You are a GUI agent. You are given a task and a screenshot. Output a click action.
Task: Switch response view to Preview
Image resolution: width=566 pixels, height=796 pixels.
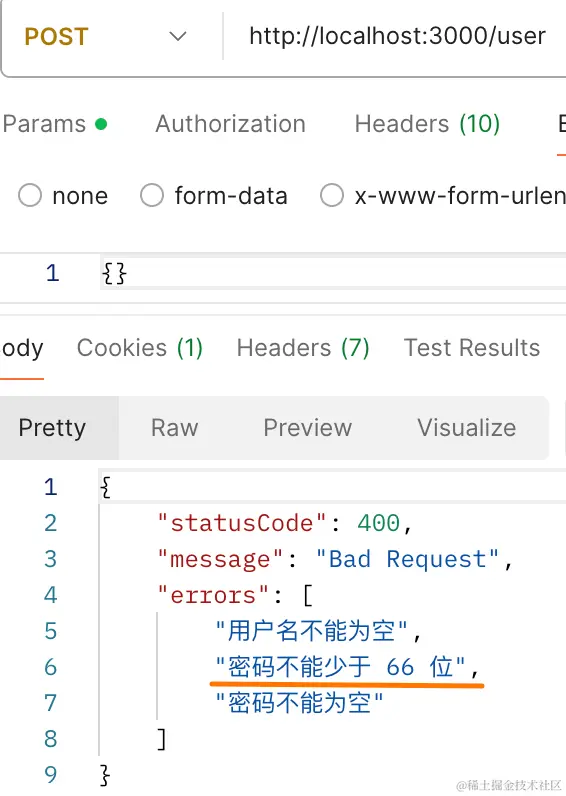(307, 428)
